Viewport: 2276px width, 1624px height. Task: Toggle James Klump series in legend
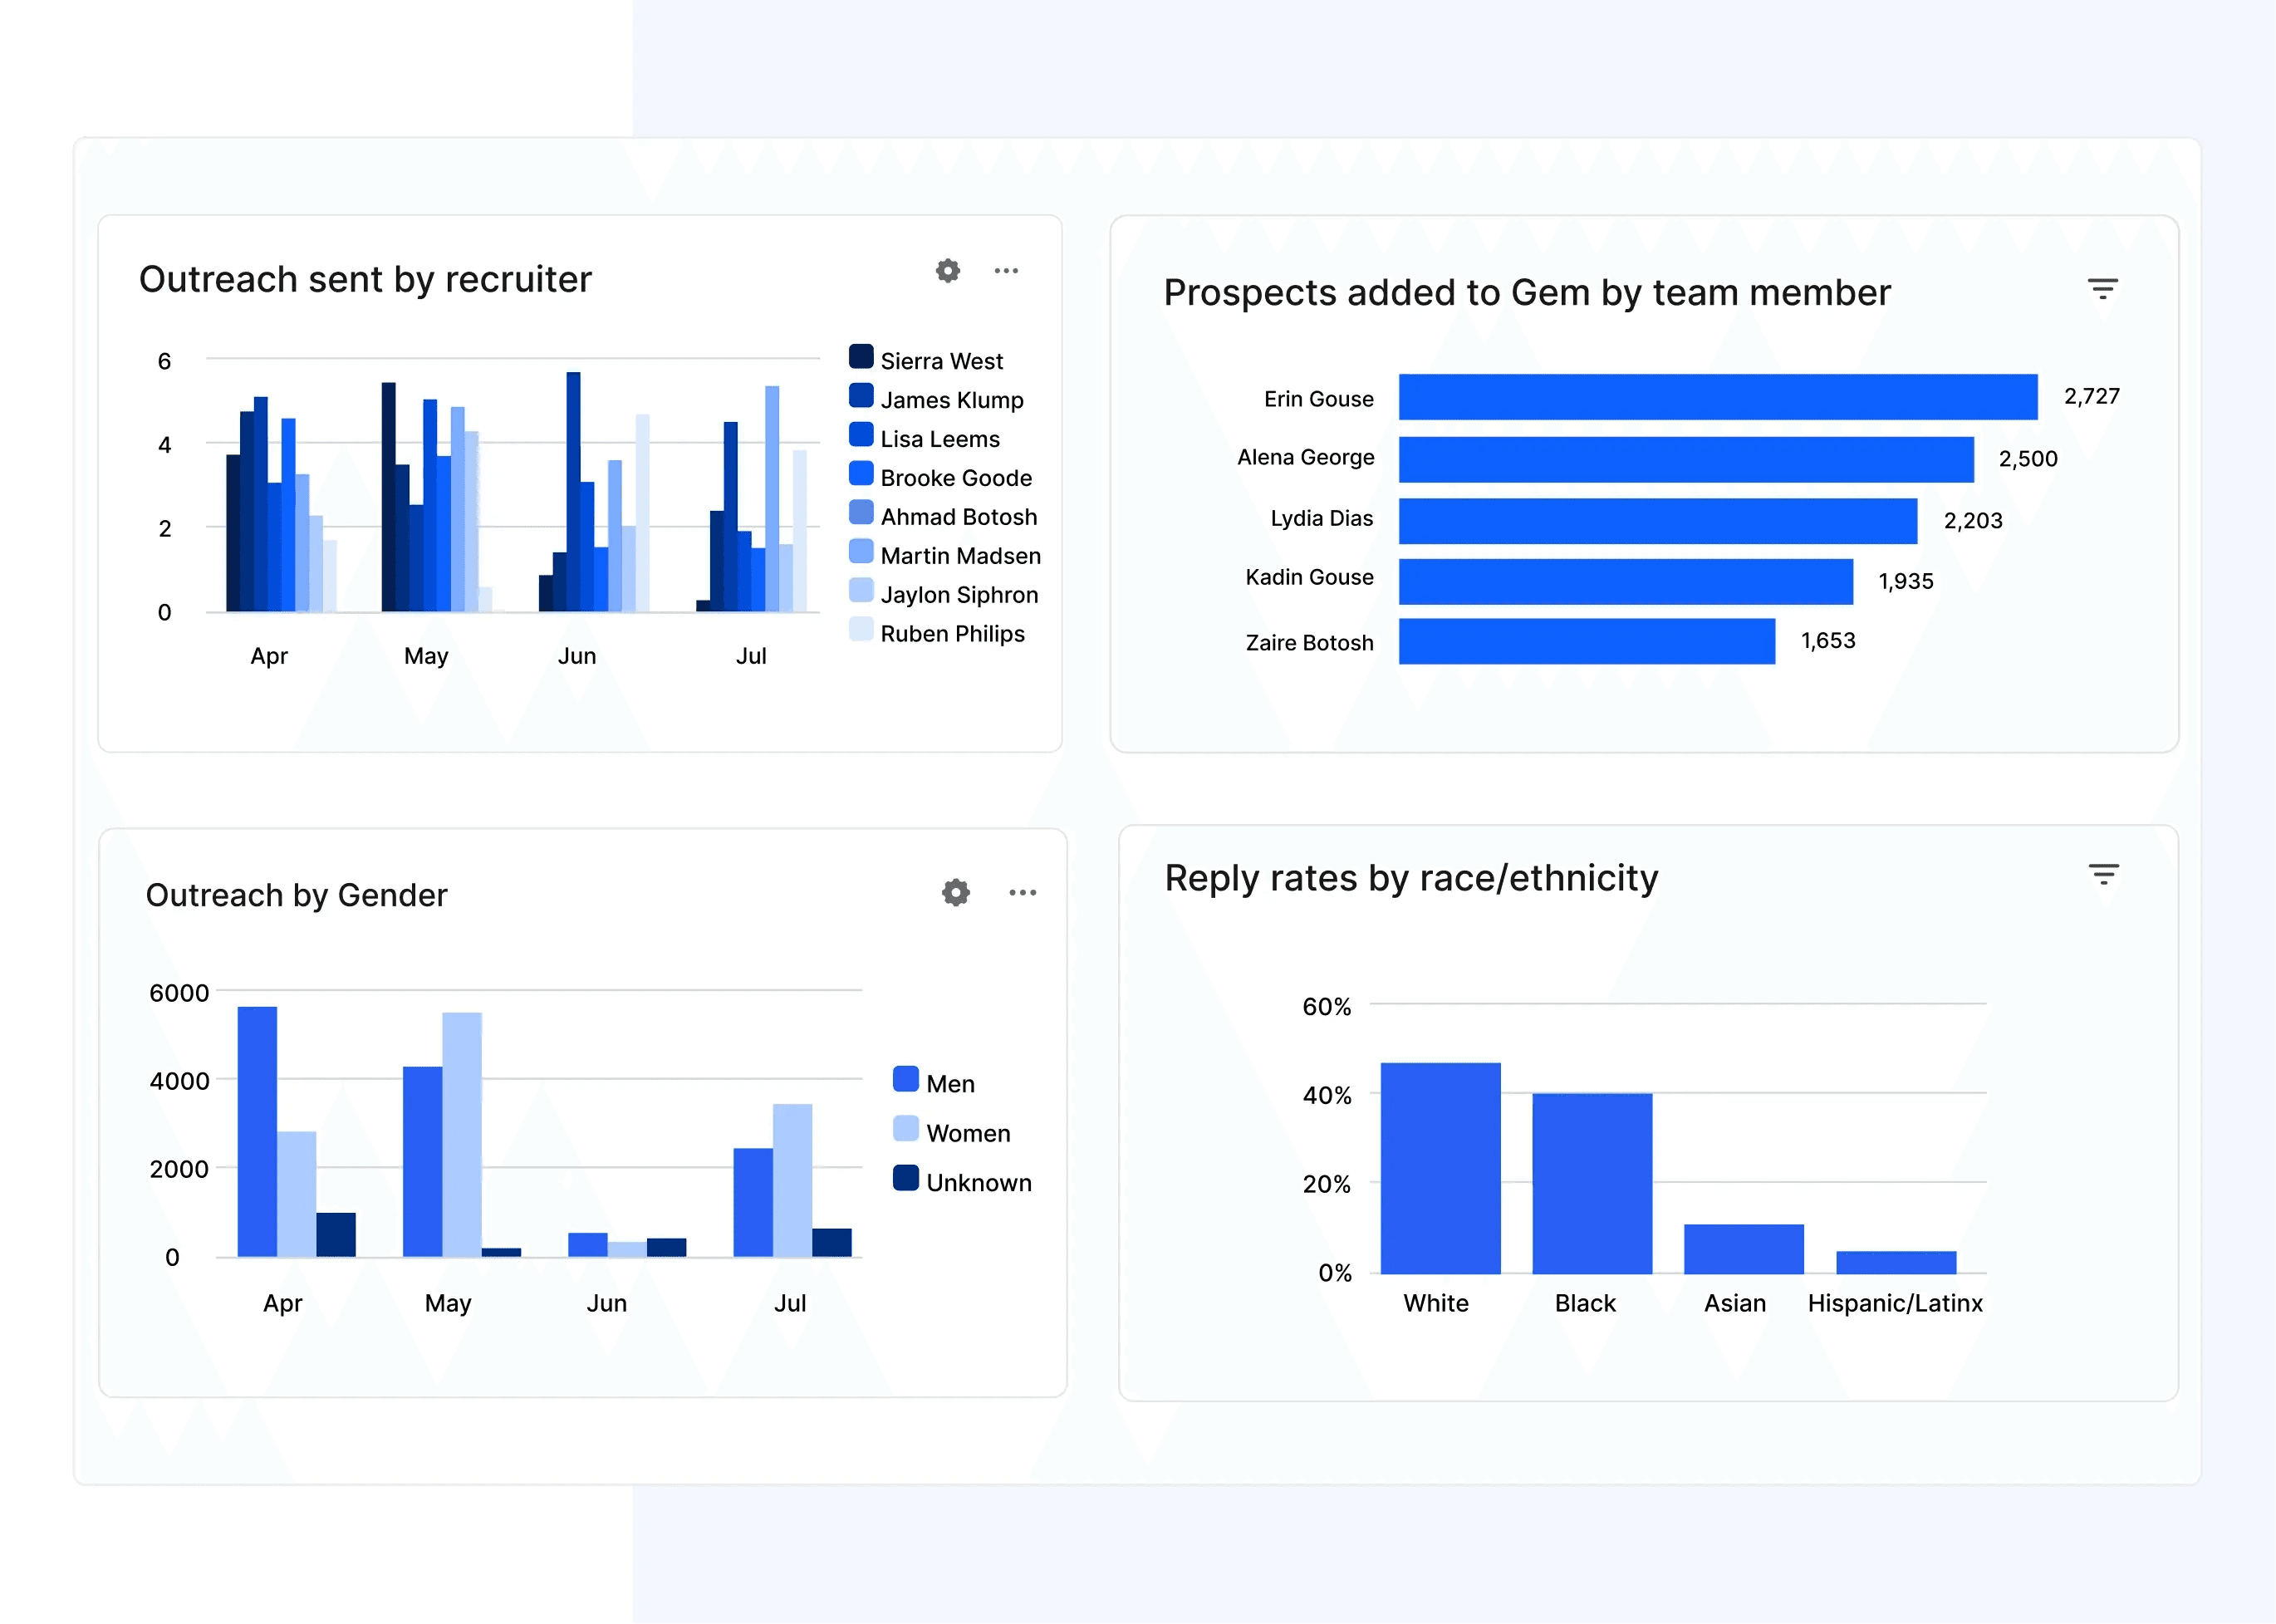[951, 400]
